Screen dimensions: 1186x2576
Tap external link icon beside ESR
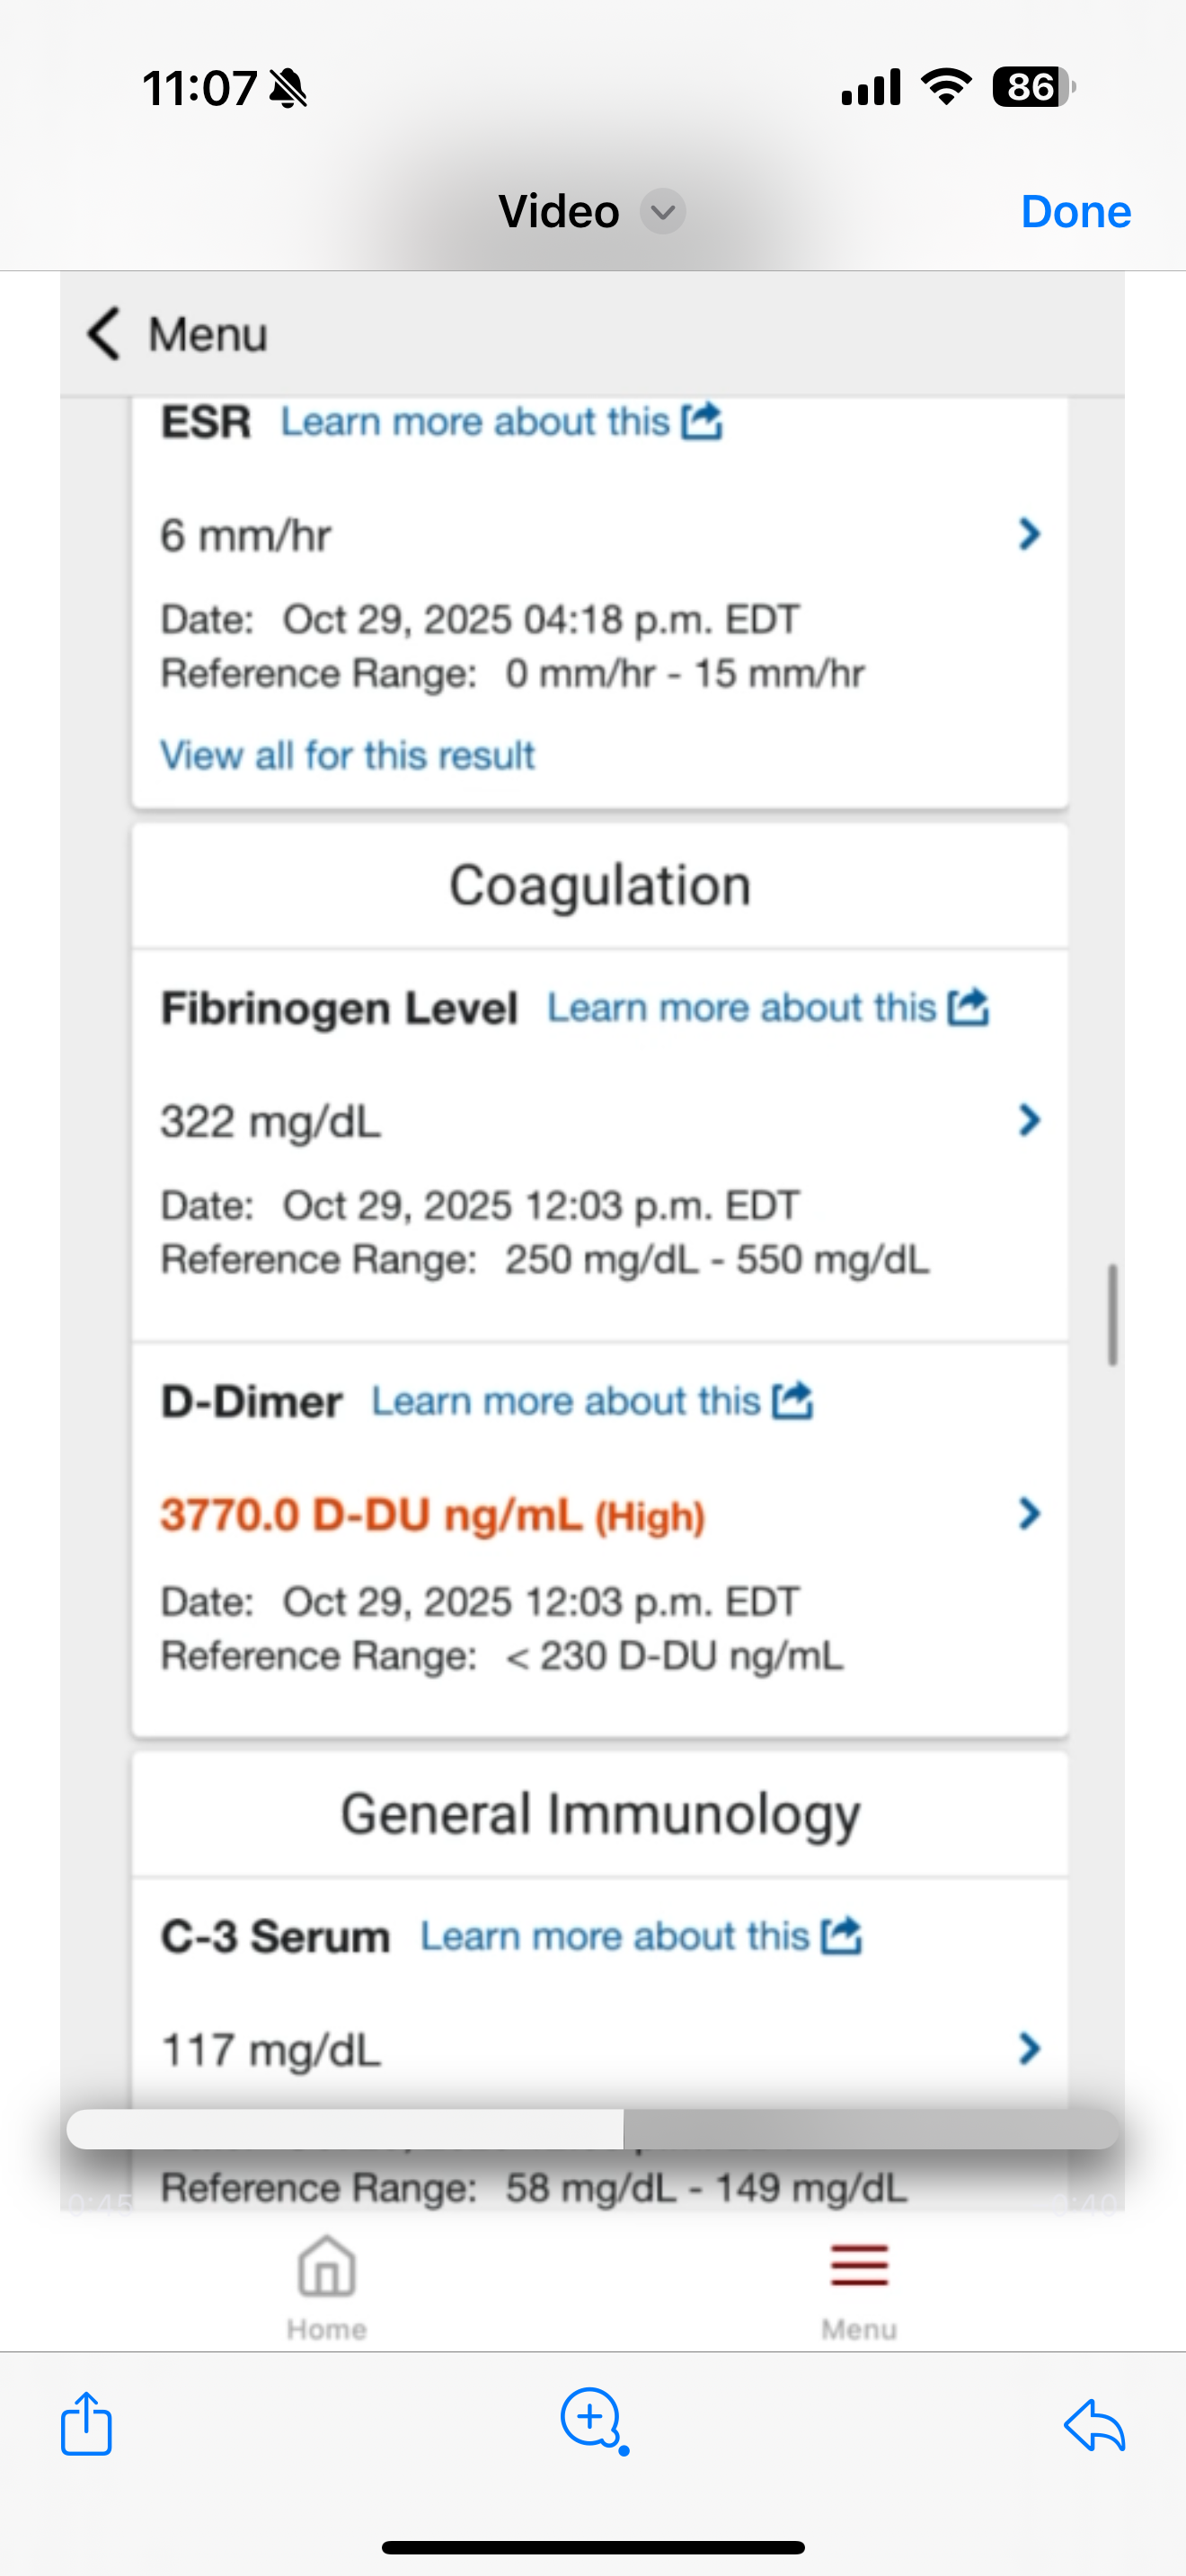[x=702, y=421]
